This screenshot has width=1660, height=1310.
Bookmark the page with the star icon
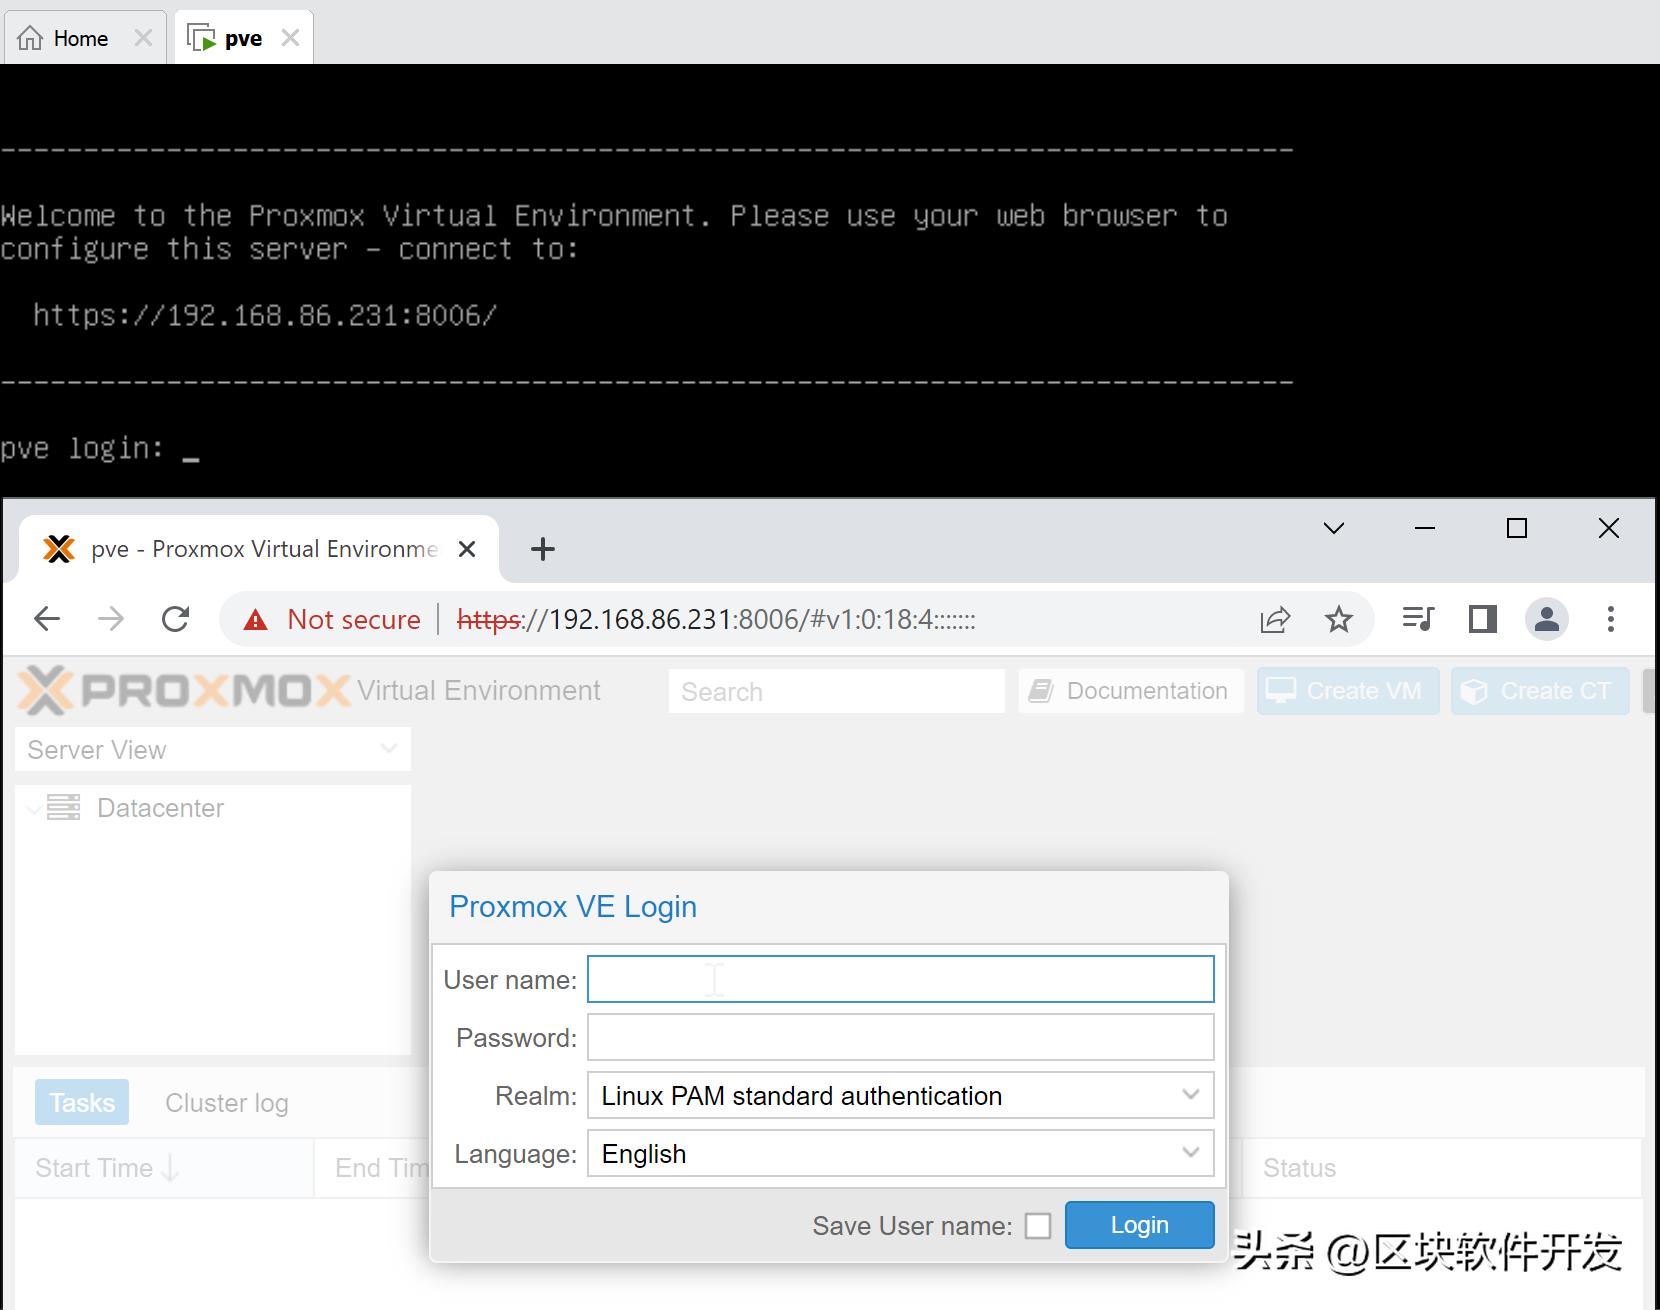click(x=1339, y=620)
